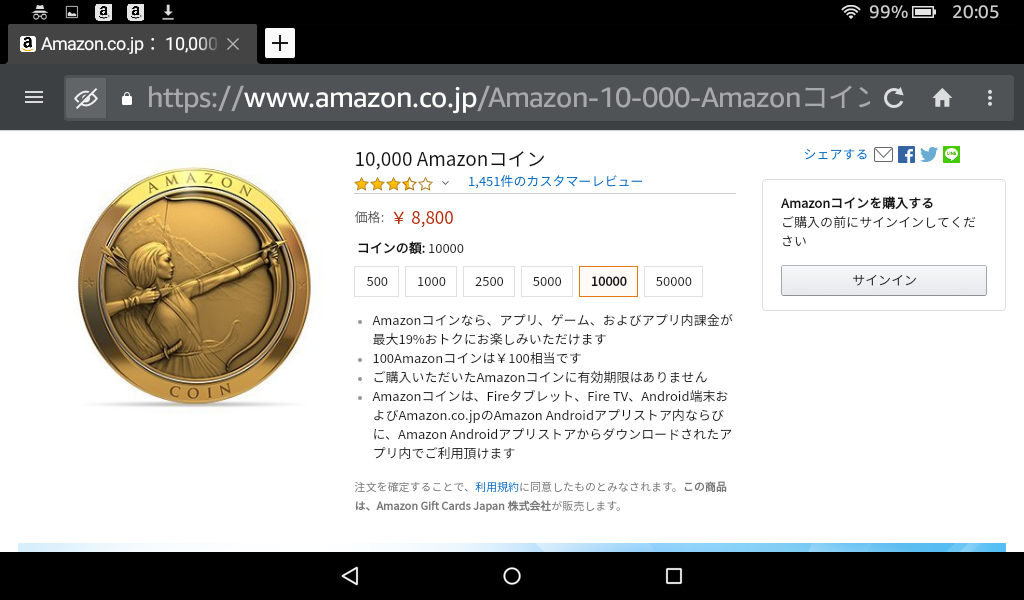Open the 利用規約 terms link

click(x=496, y=487)
